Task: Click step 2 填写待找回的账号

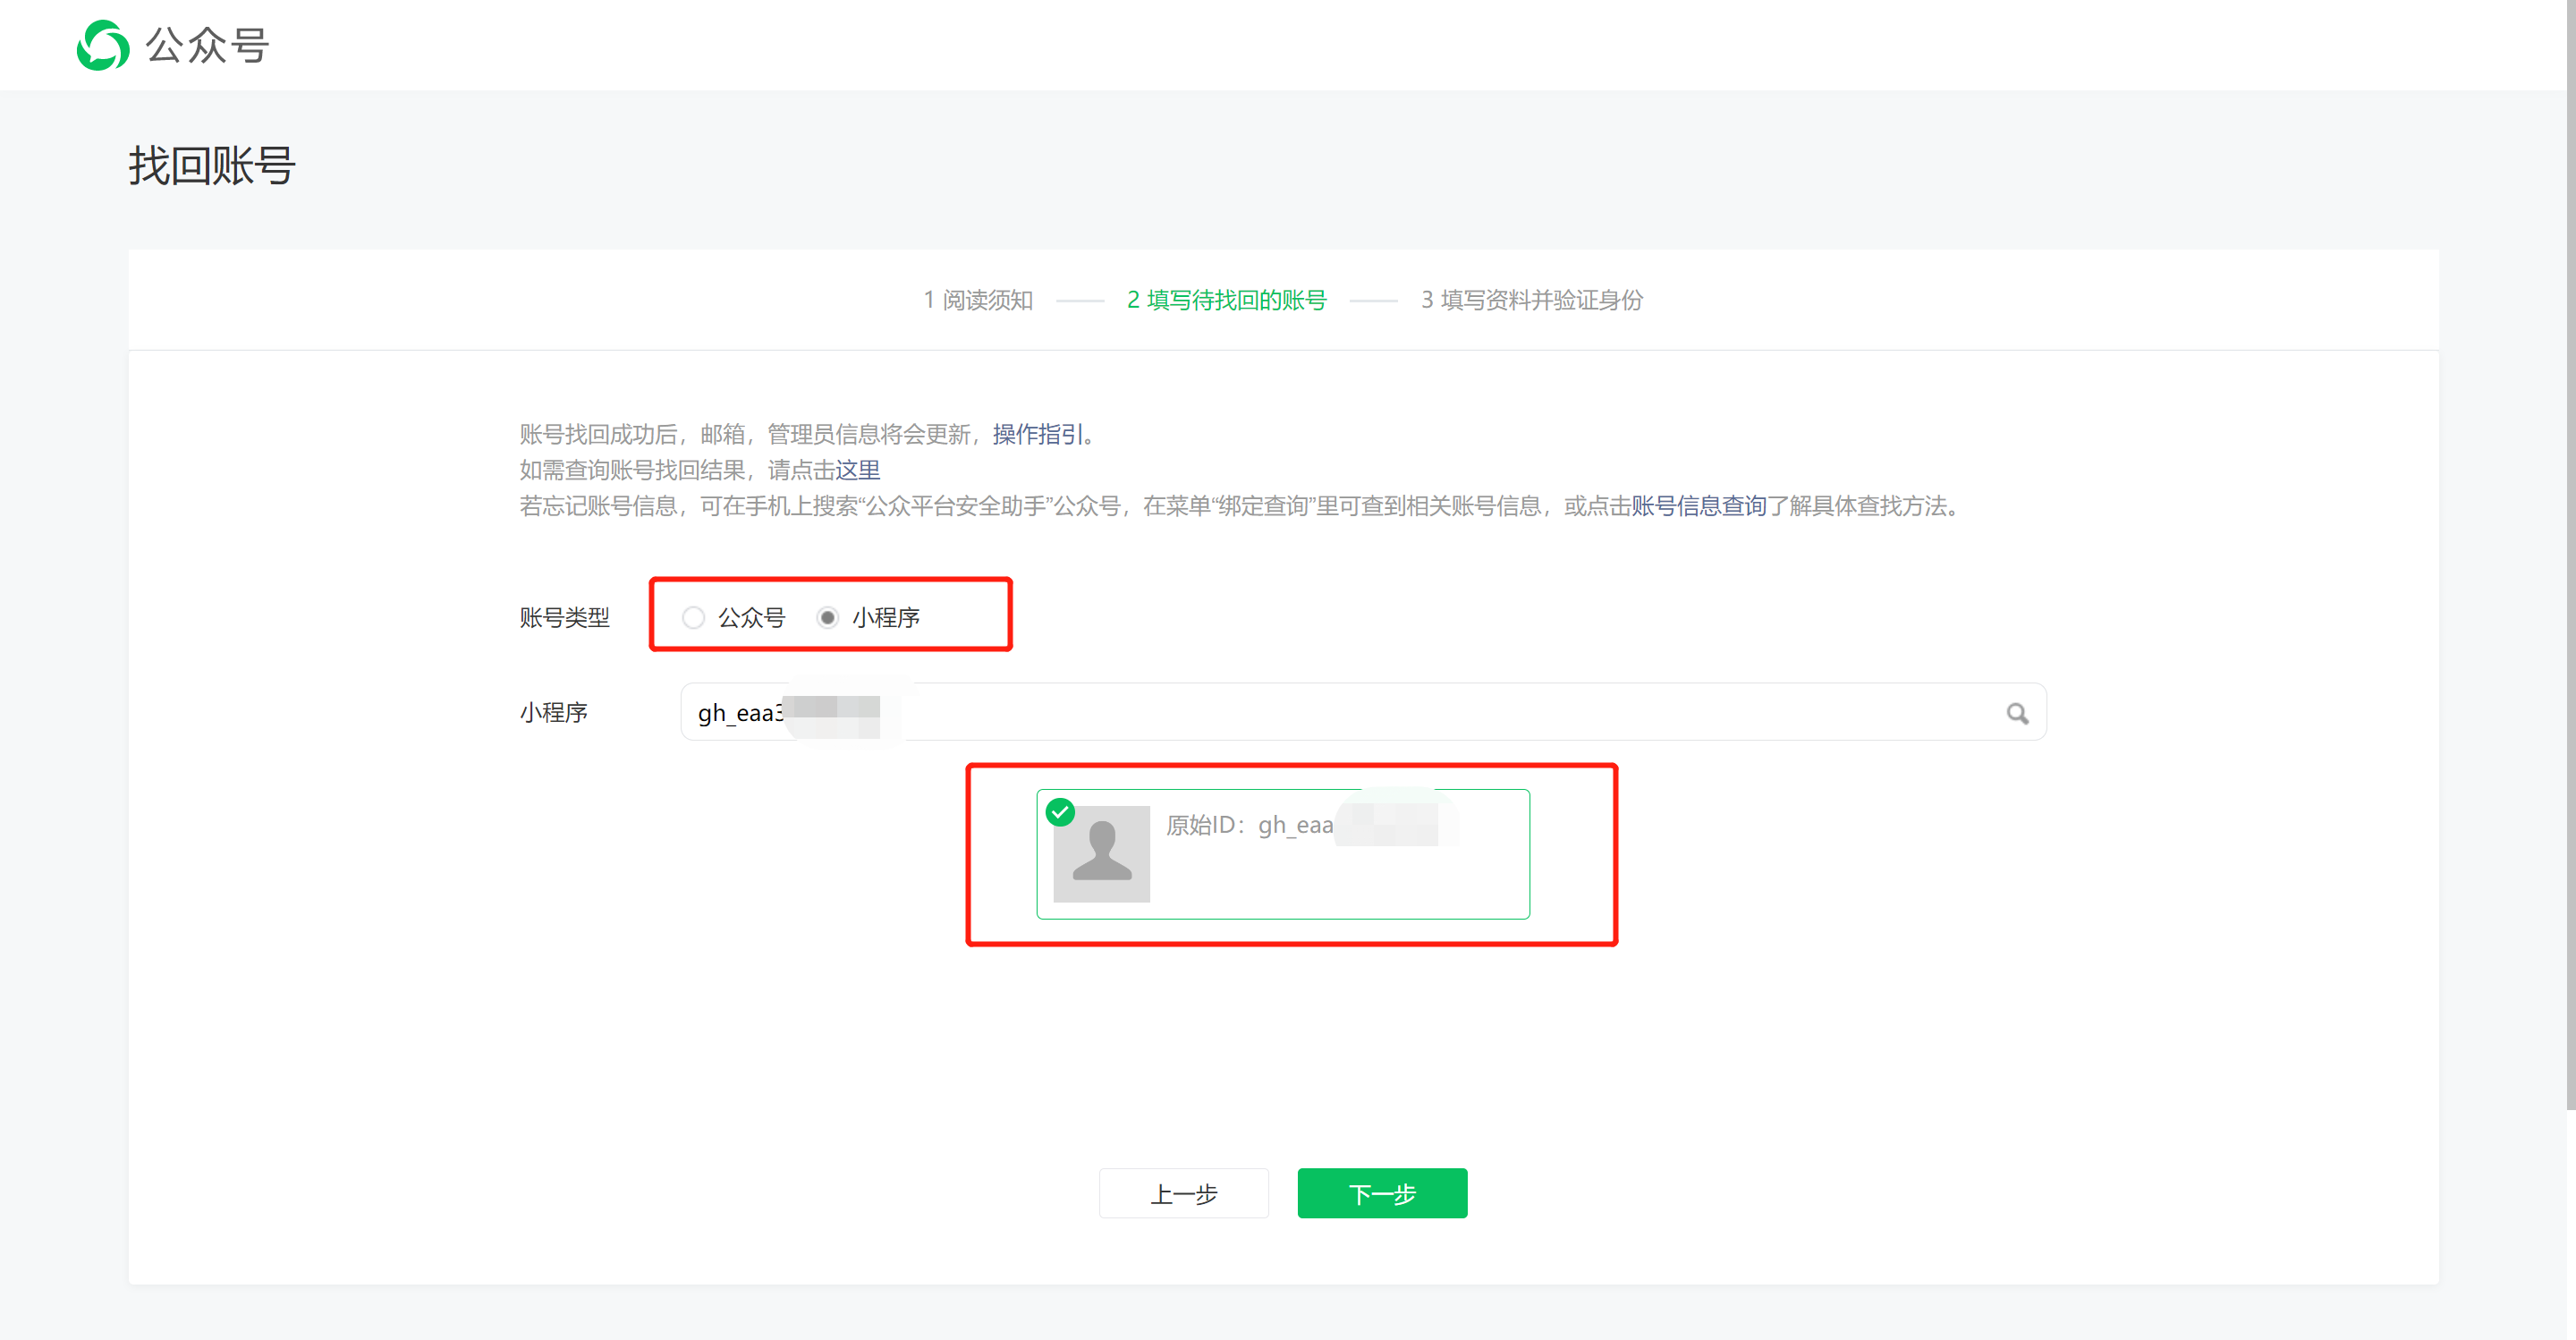Action: pyautogui.click(x=1226, y=300)
